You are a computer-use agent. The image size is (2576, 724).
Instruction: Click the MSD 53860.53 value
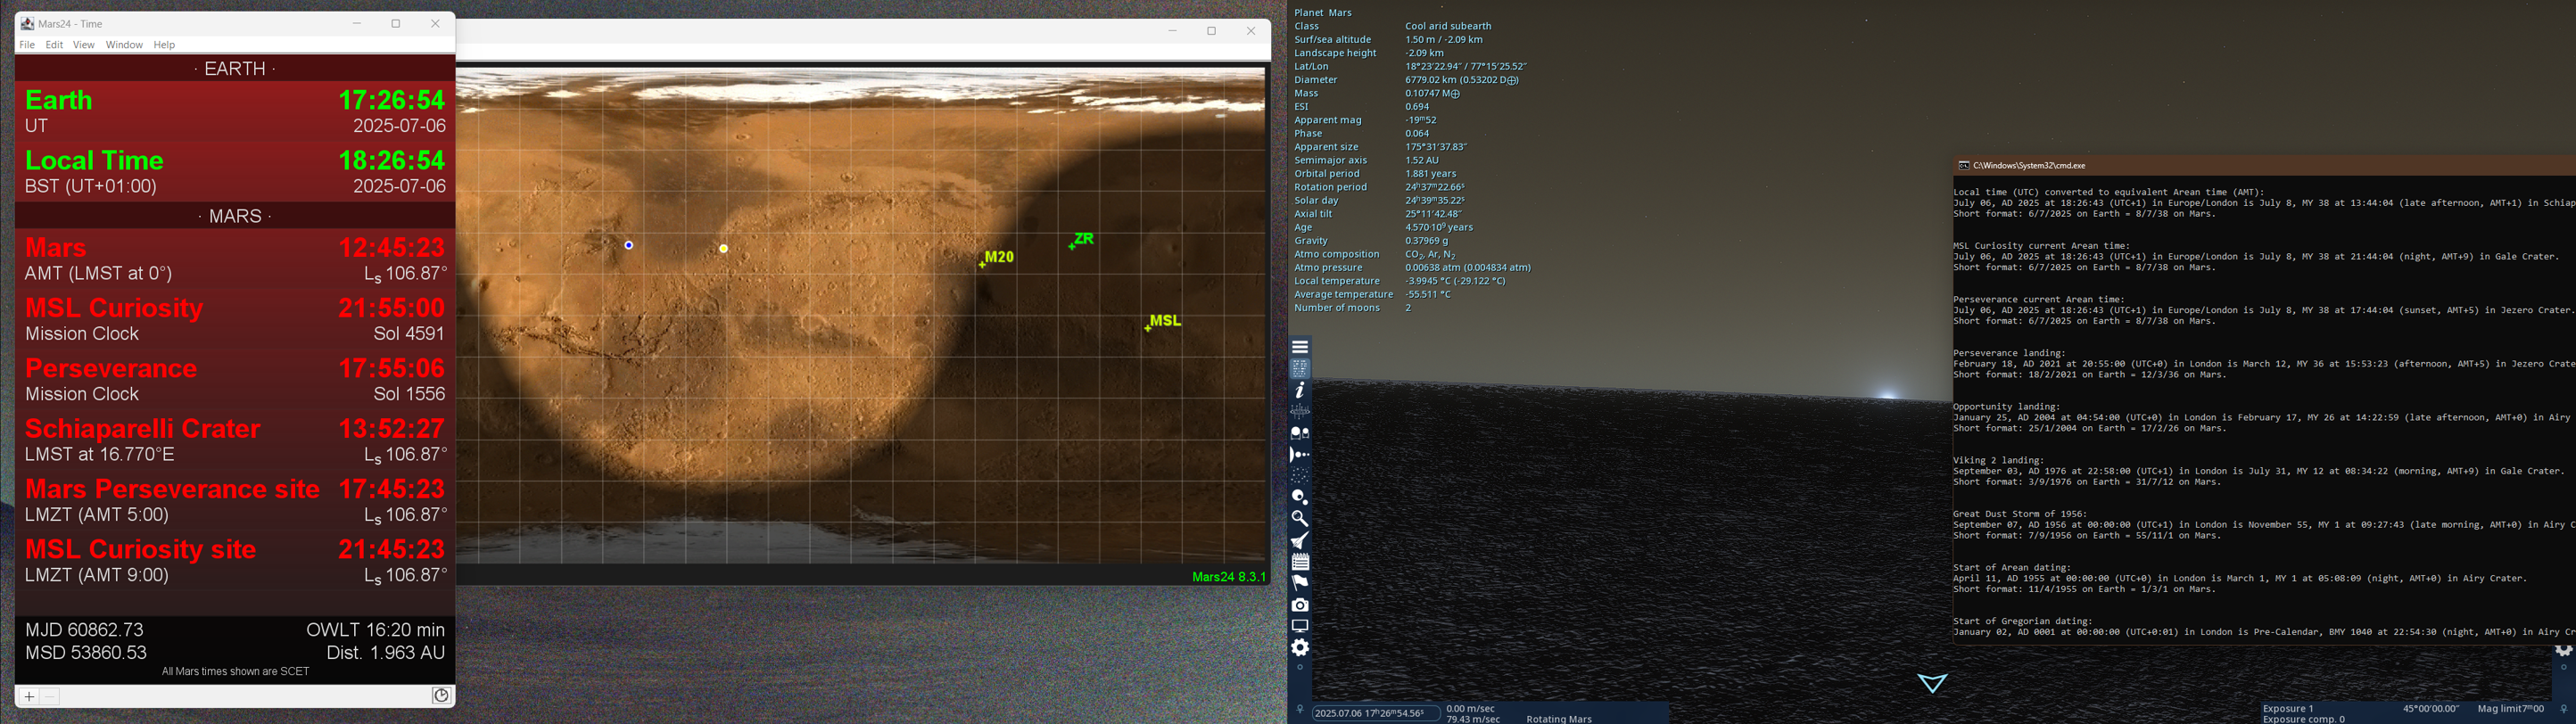point(86,653)
